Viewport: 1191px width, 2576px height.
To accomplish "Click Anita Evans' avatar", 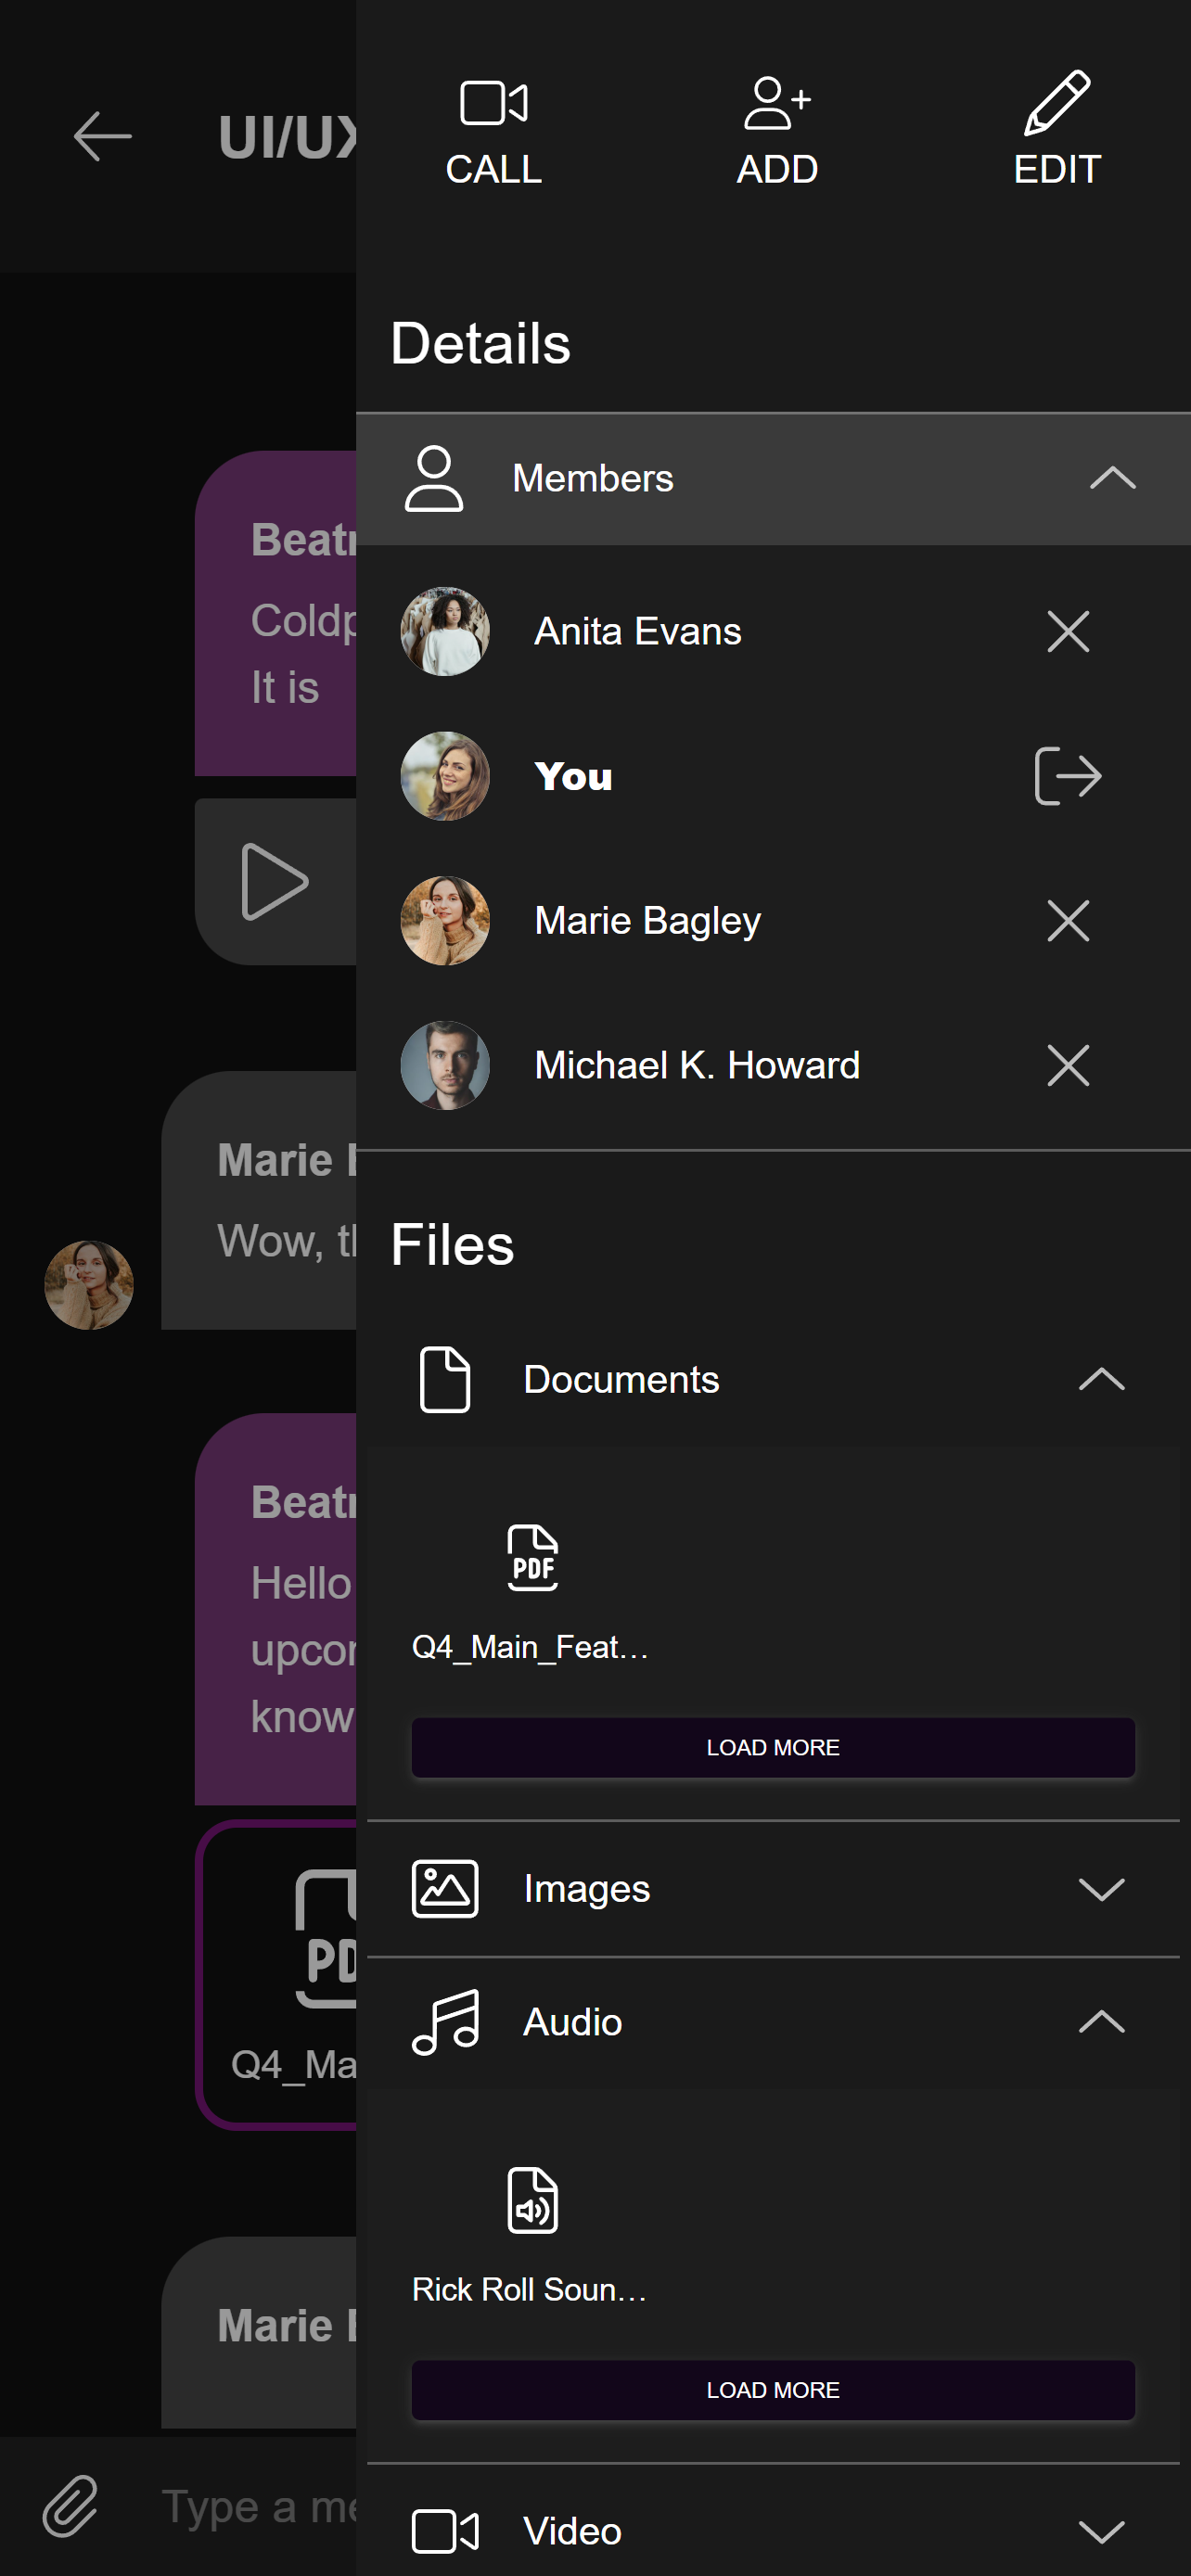I will click(445, 632).
